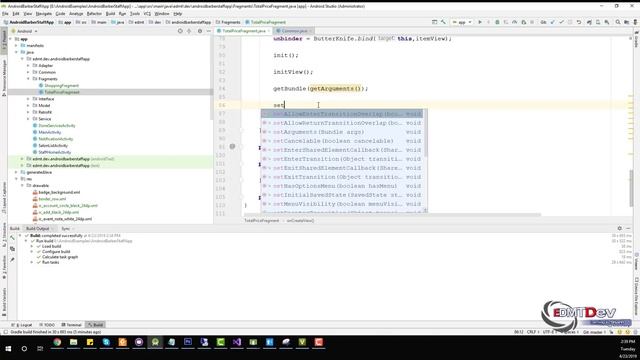Select the Build Output tab

point(38,229)
